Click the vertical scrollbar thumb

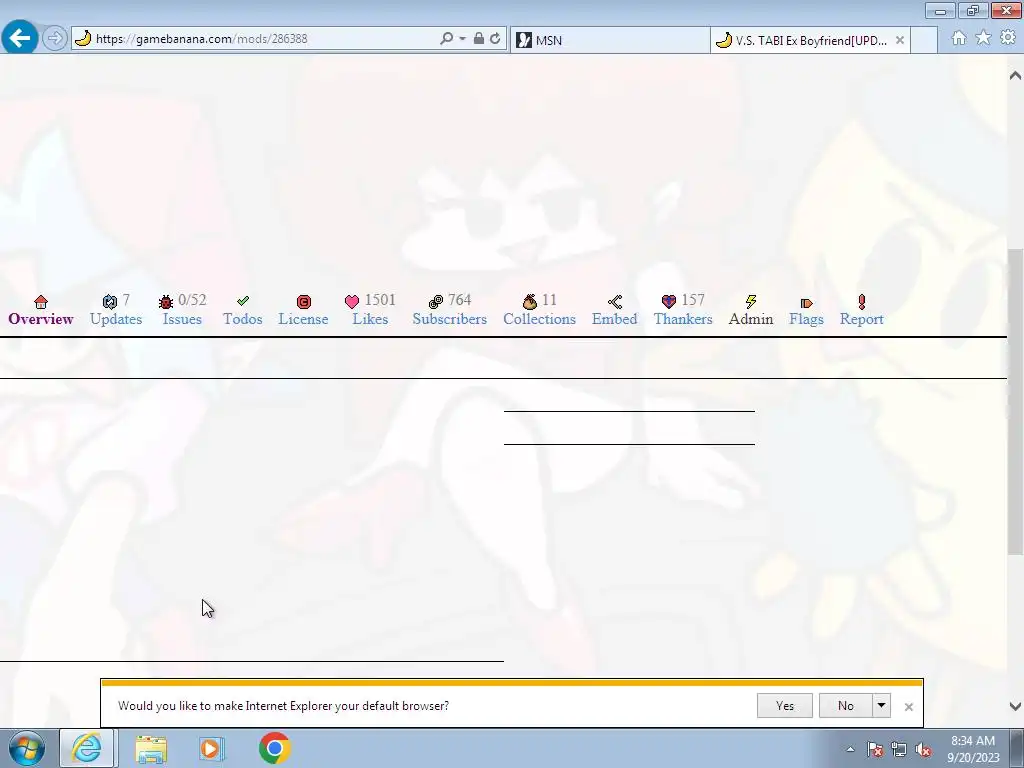(1015, 401)
